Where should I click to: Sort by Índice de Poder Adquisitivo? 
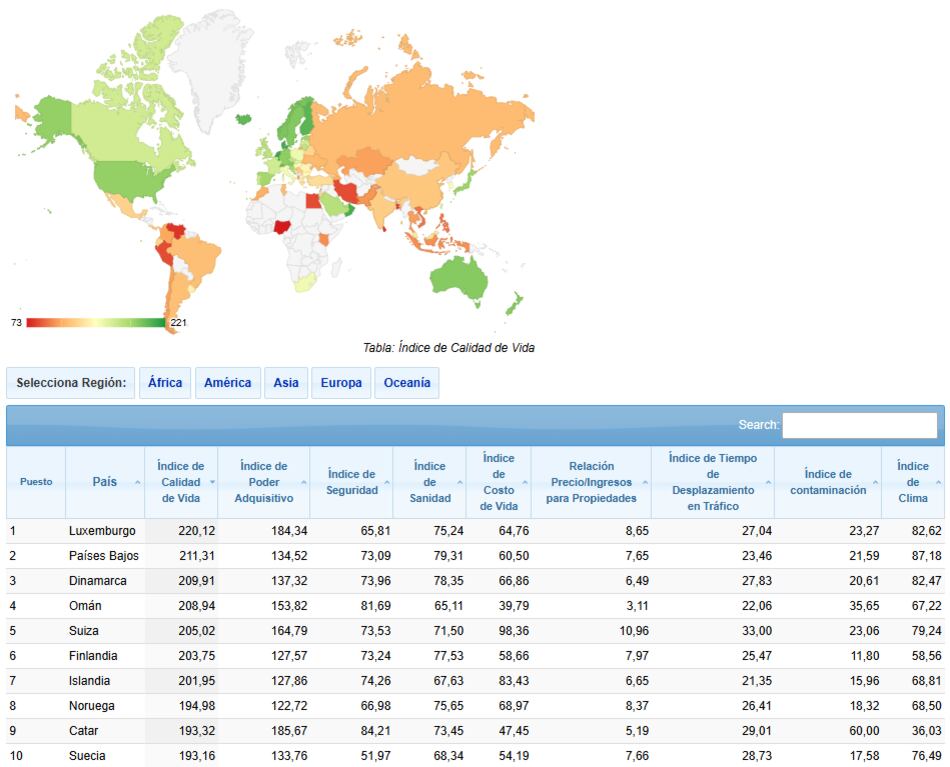[x=264, y=482]
